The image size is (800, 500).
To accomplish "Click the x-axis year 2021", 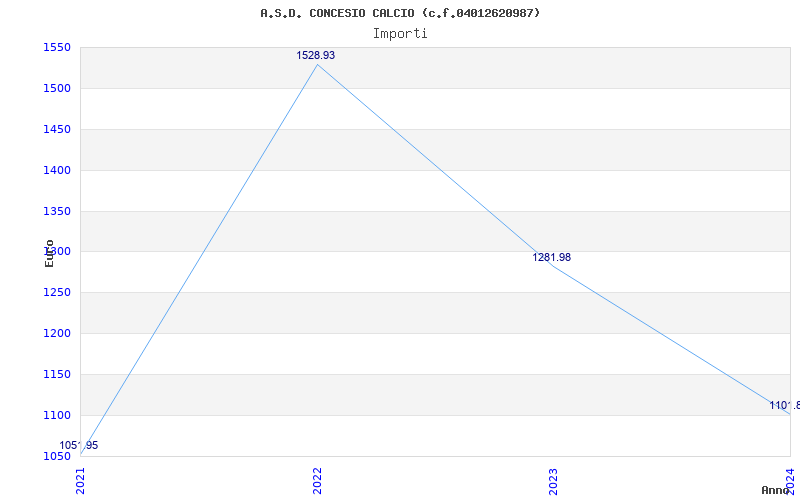I will (x=81, y=481).
